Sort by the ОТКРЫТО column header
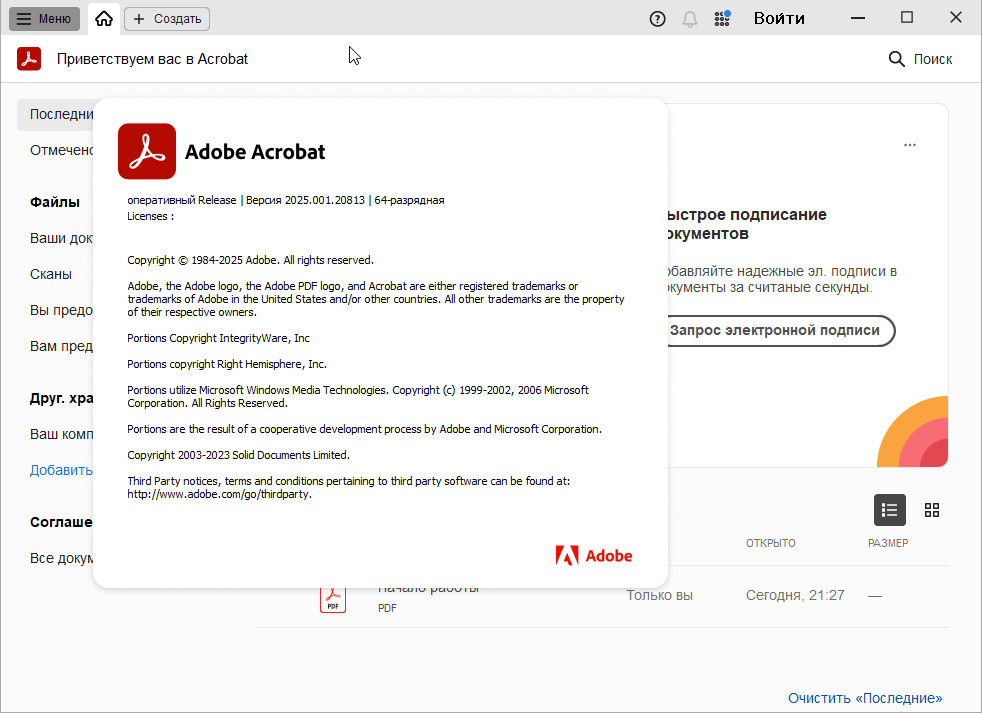The height and width of the screenshot is (713, 982). click(x=770, y=543)
